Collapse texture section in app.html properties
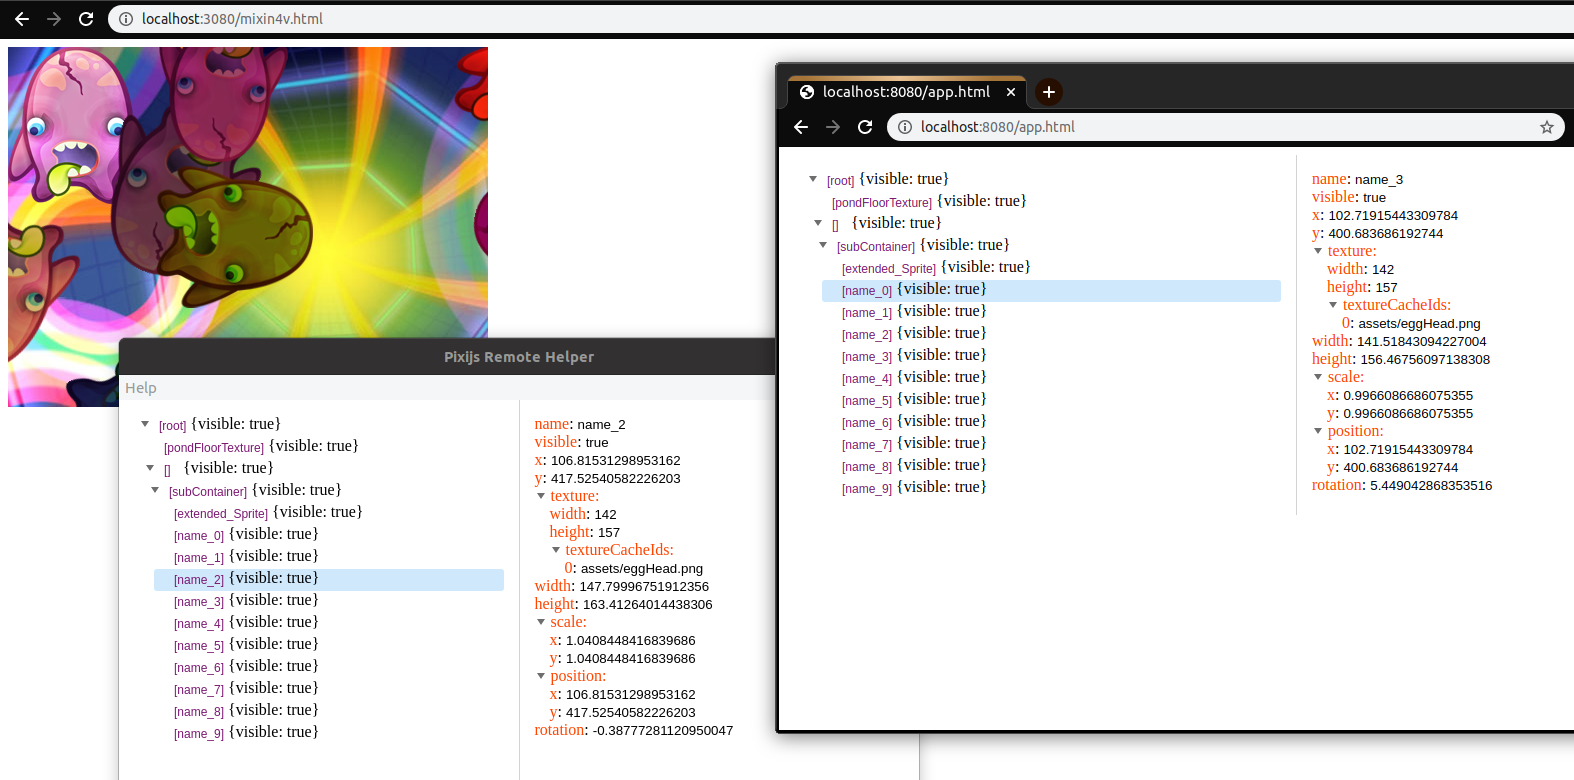The image size is (1574, 780). pos(1318,251)
